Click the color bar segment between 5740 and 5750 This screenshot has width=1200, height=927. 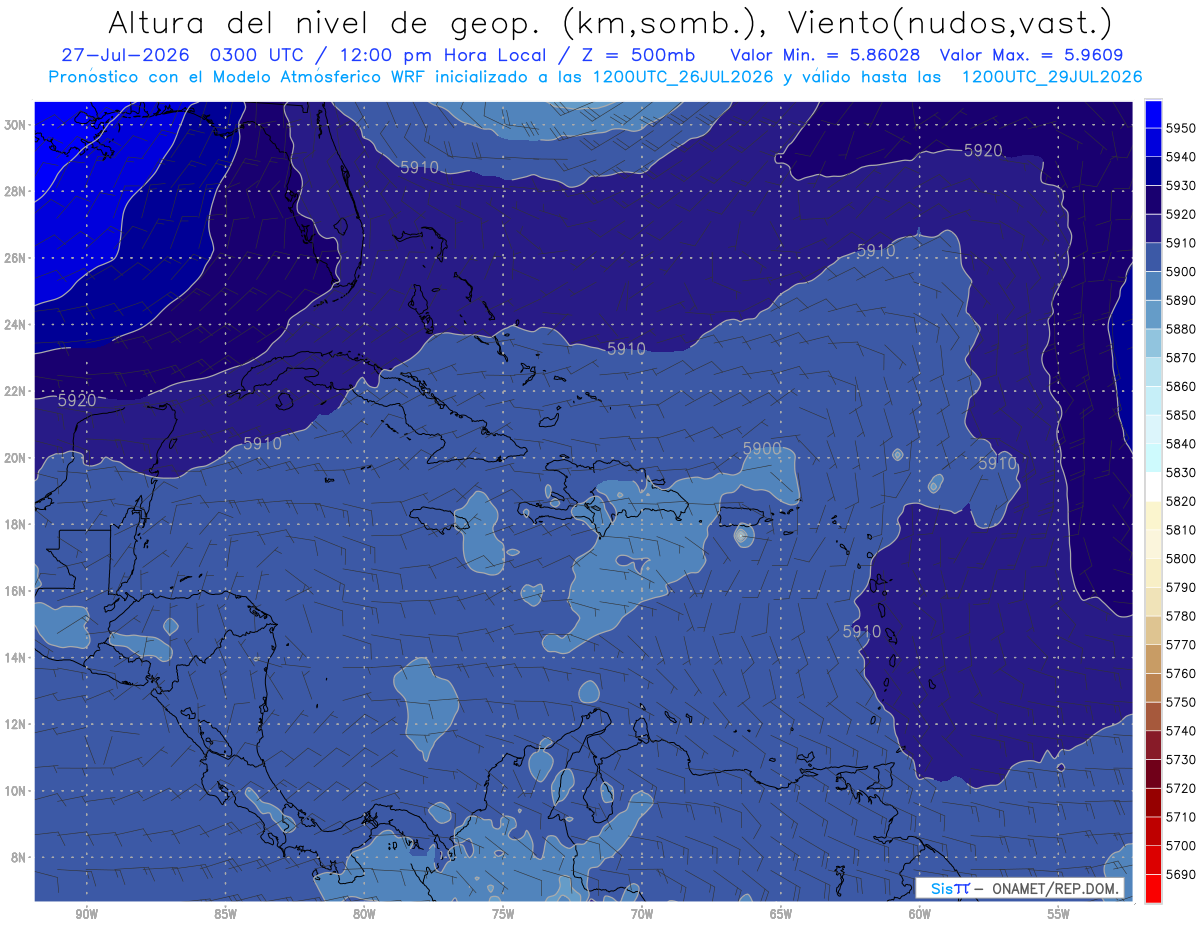pos(1153,716)
